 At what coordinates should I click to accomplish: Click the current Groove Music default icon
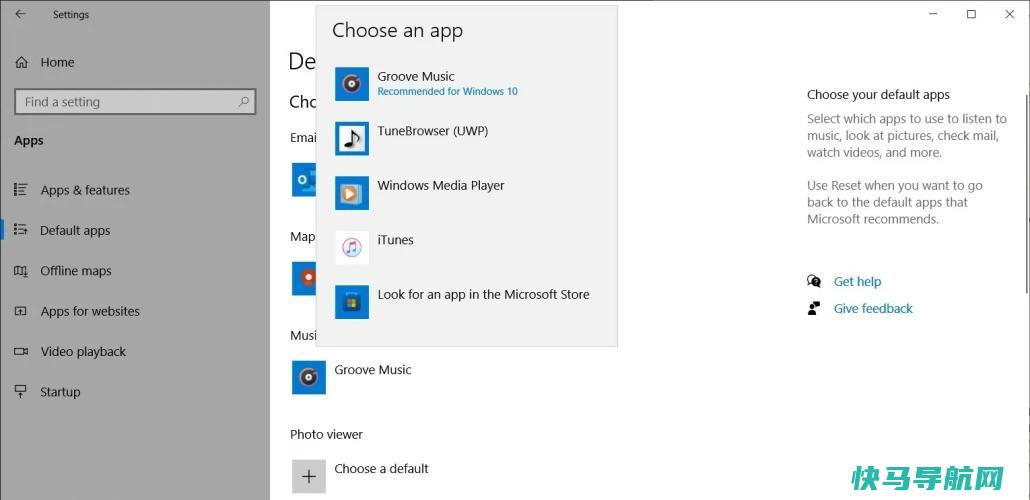point(309,377)
